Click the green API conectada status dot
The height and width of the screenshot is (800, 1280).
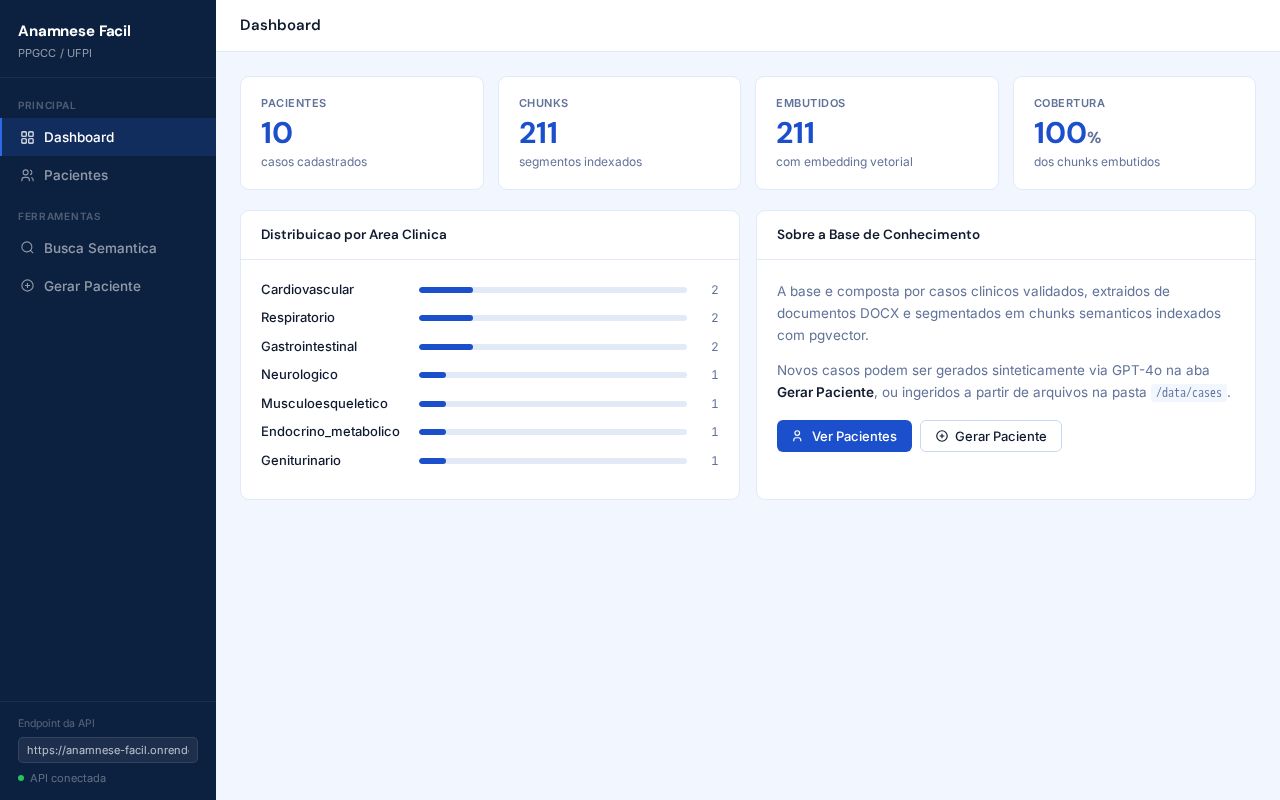point(21,778)
